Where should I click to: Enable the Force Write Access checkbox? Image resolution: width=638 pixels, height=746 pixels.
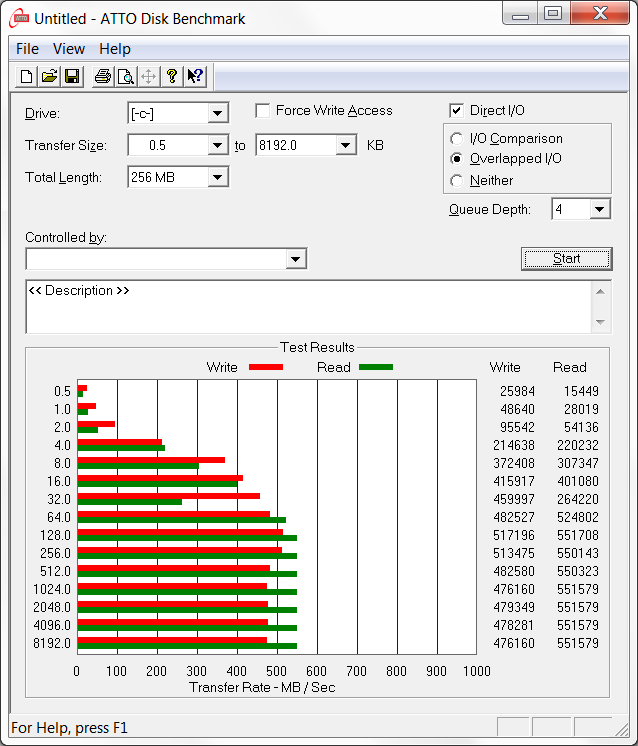click(263, 111)
